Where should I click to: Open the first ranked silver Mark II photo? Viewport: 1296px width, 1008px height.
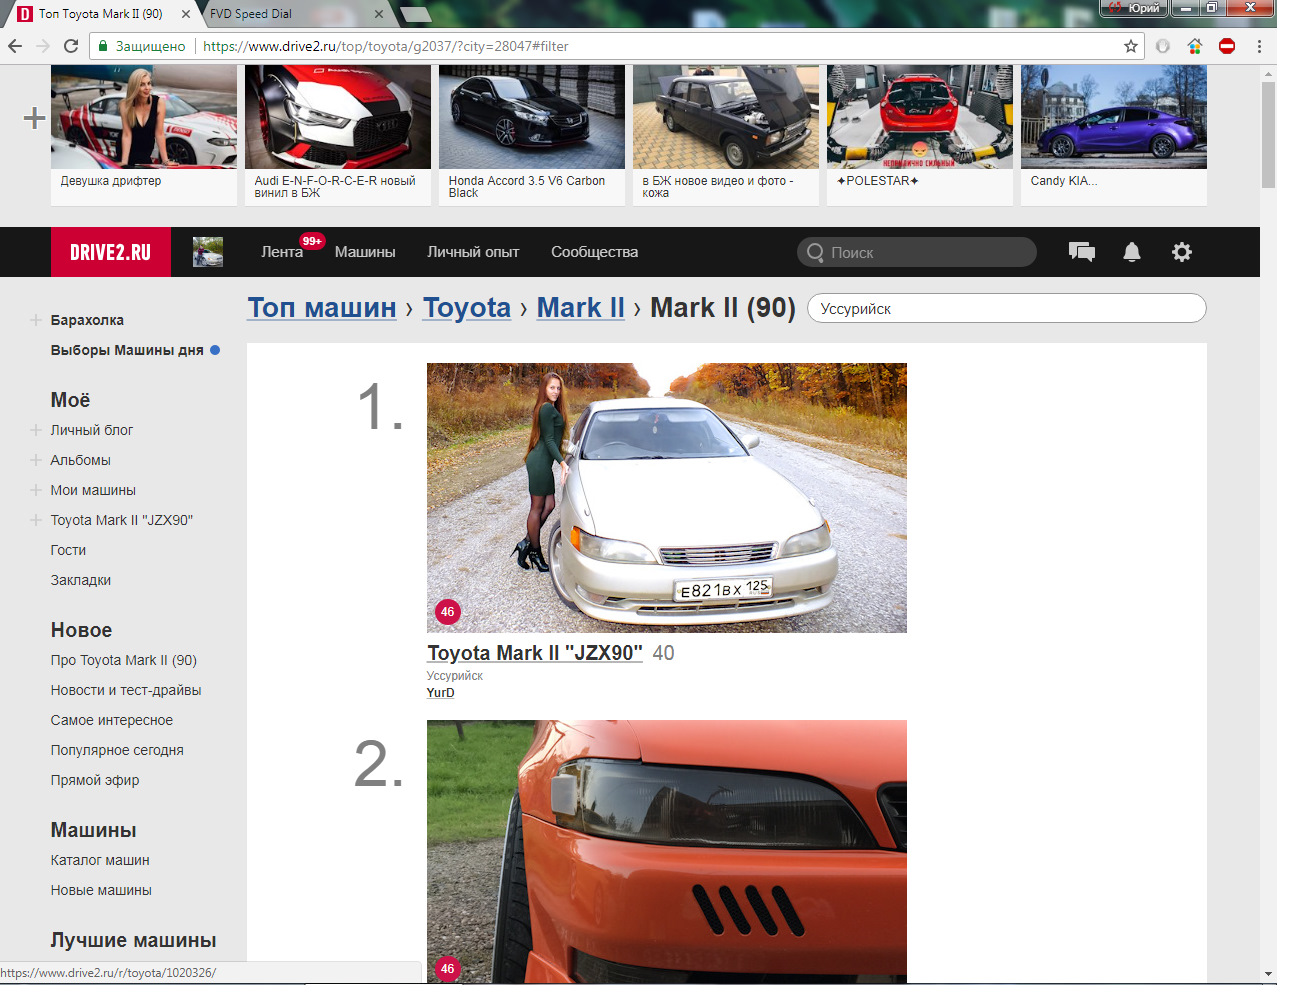point(667,498)
